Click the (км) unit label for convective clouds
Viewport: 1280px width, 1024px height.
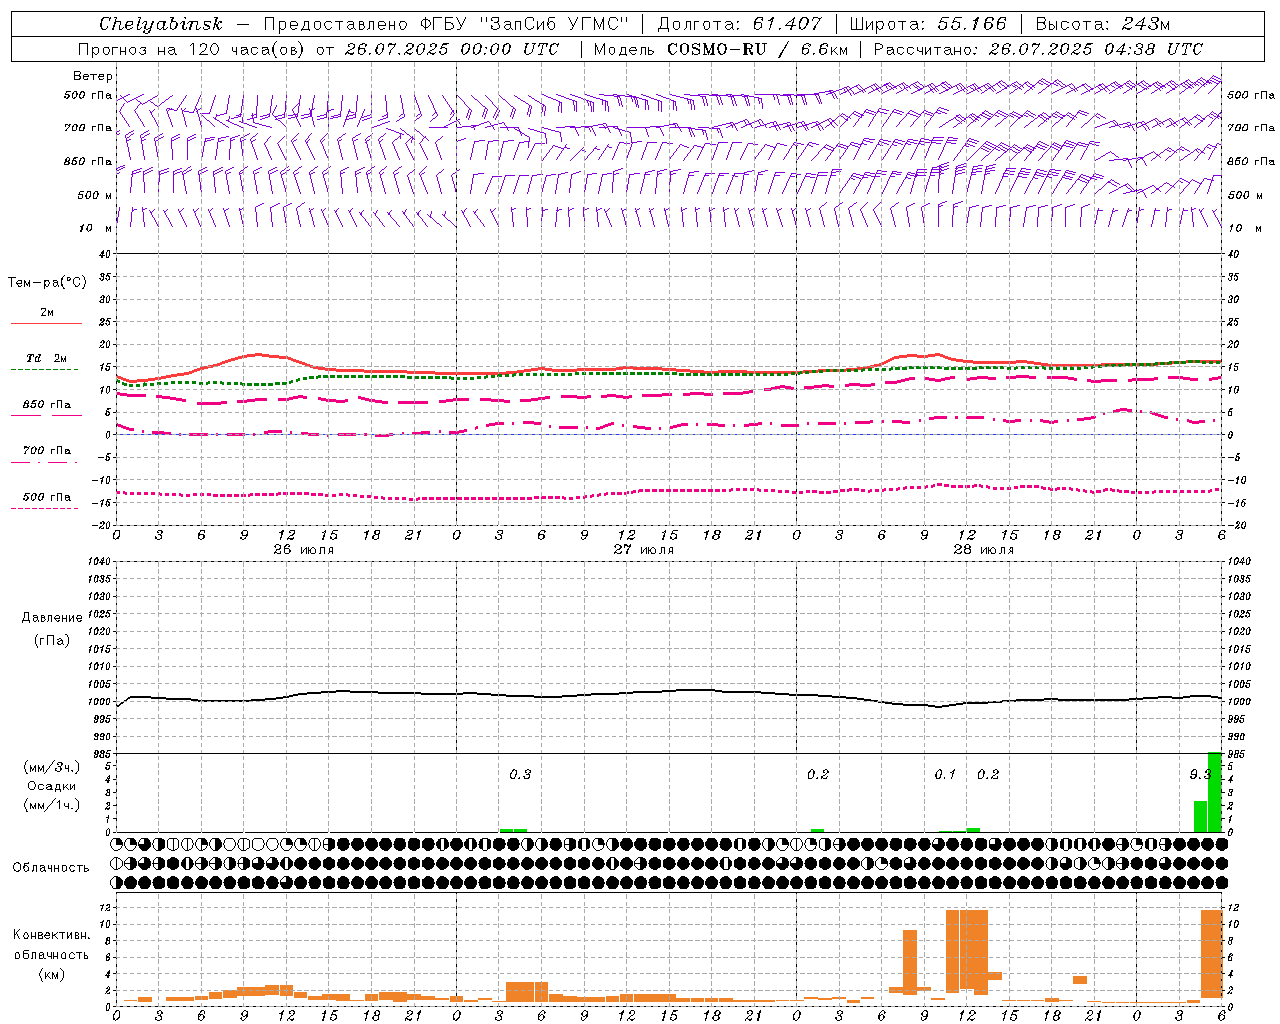click(x=51, y=974)
